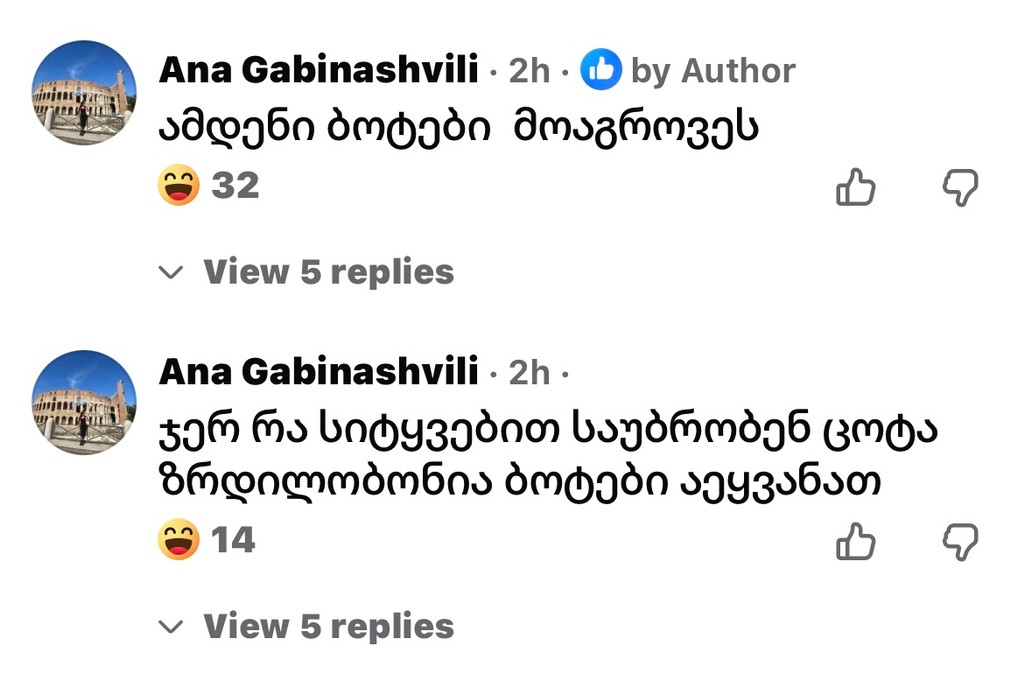
Task: Open the Colosseum avatar on the top comment
Action: [x=84, y=92]
